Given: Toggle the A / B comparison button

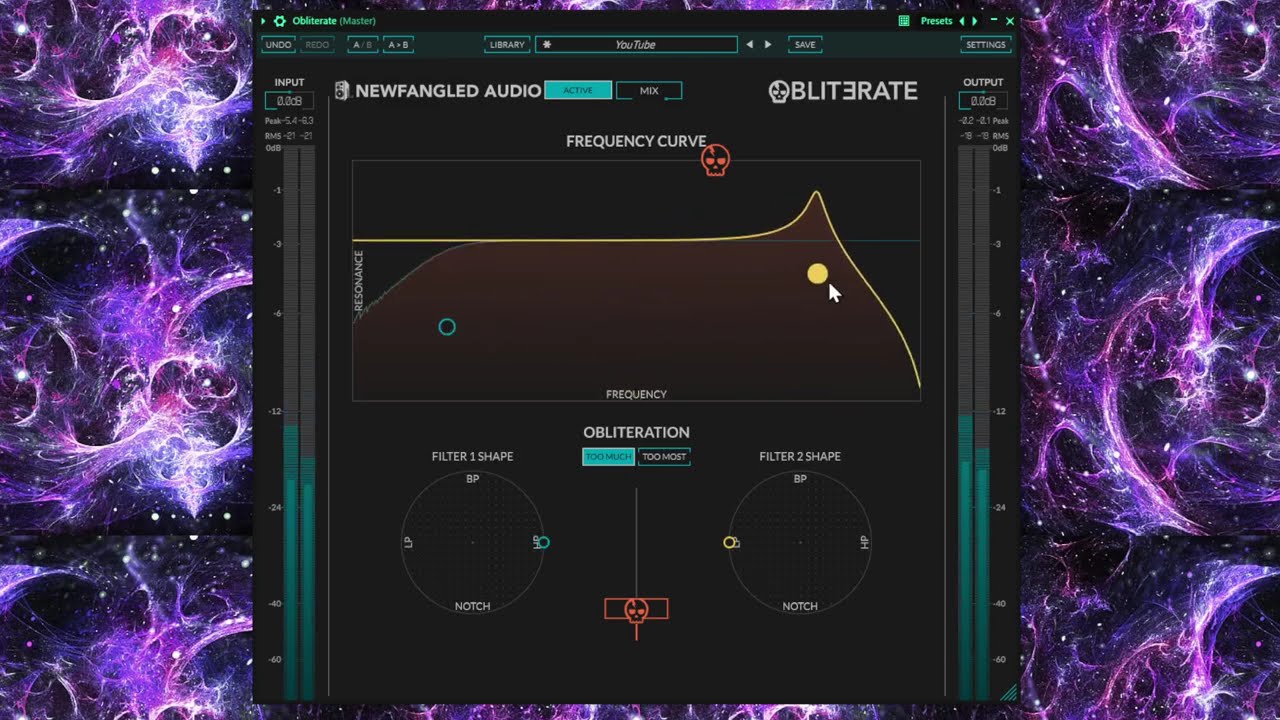Looking at the screenshot, I should (362, 45).
